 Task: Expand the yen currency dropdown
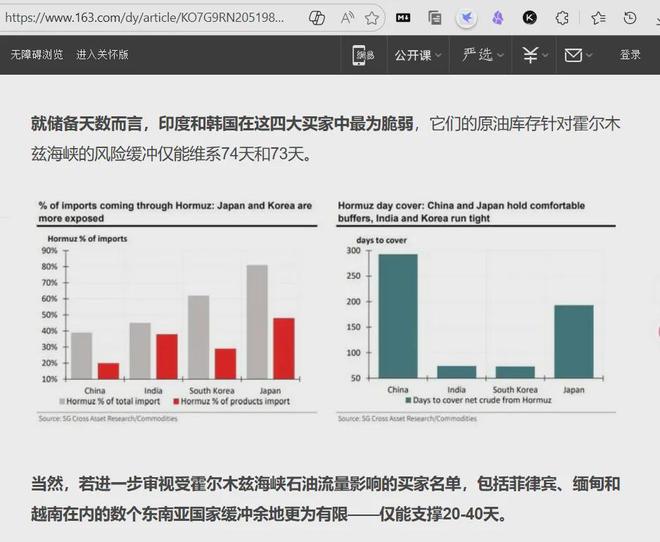point(536,55)
